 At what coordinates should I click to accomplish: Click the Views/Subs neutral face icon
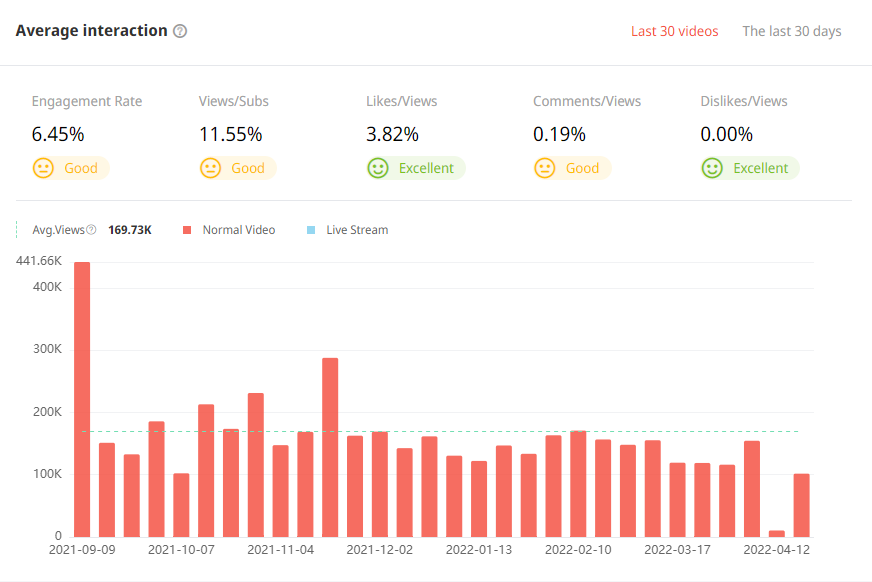(x=210, y=168)
